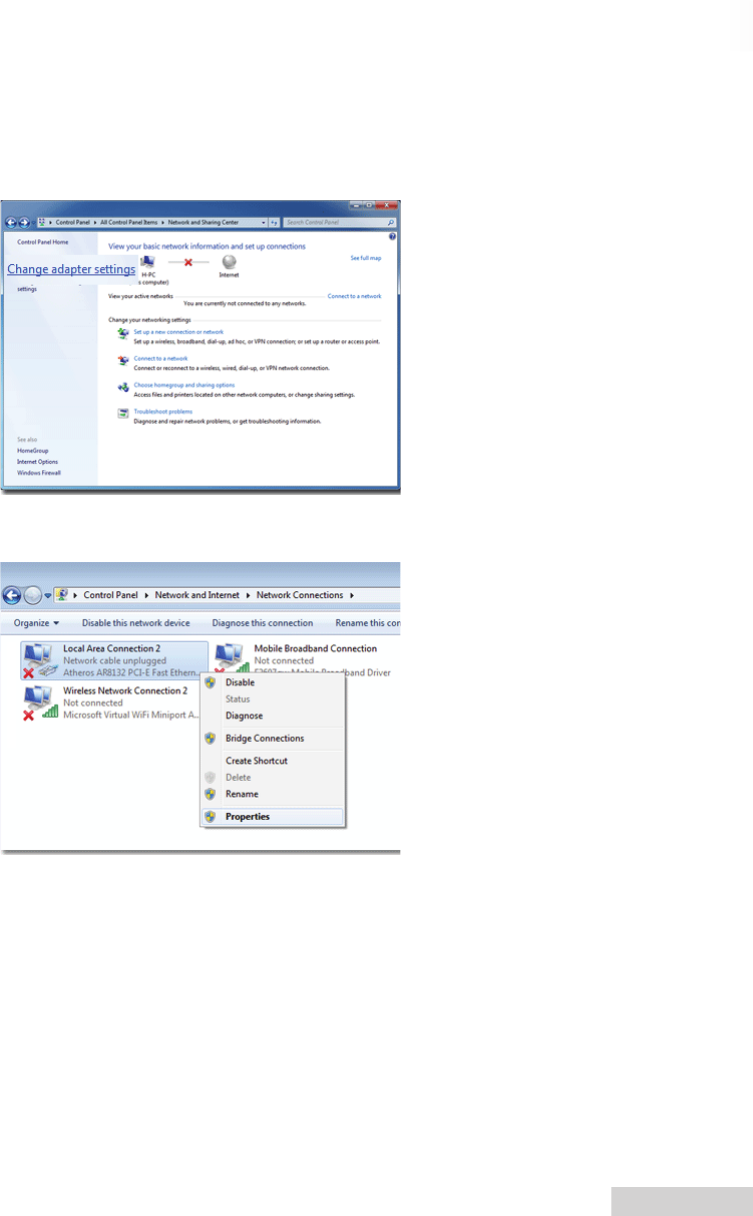
Task: Click Connect to a network beside active networks
Action: (354, 296)
